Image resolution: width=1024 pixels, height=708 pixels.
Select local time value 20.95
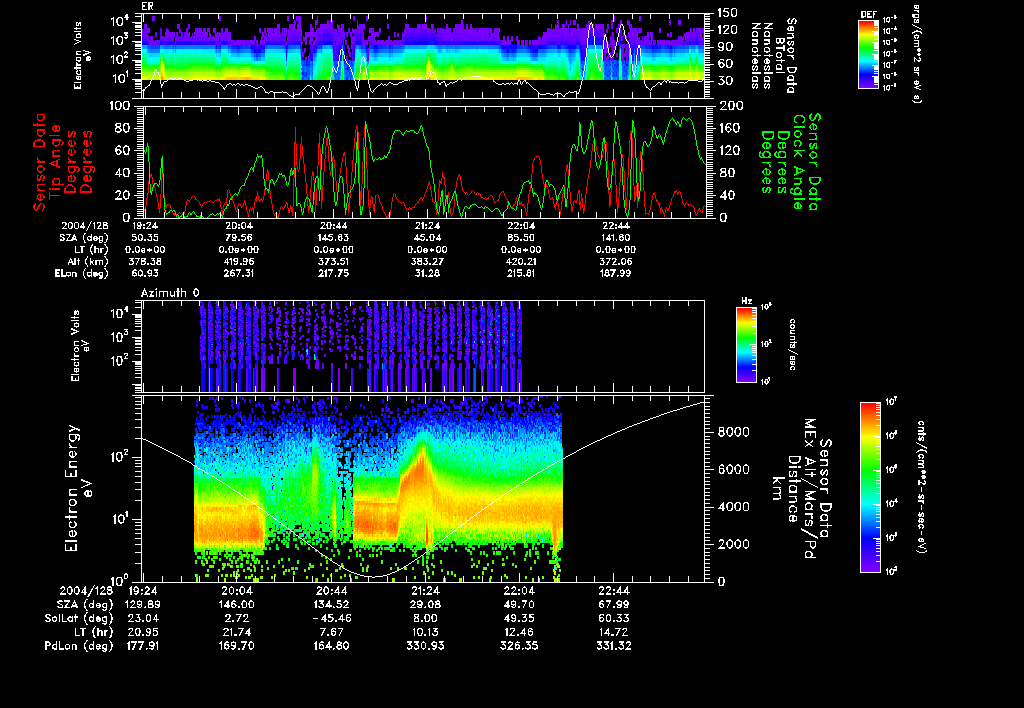click(143, 632)
